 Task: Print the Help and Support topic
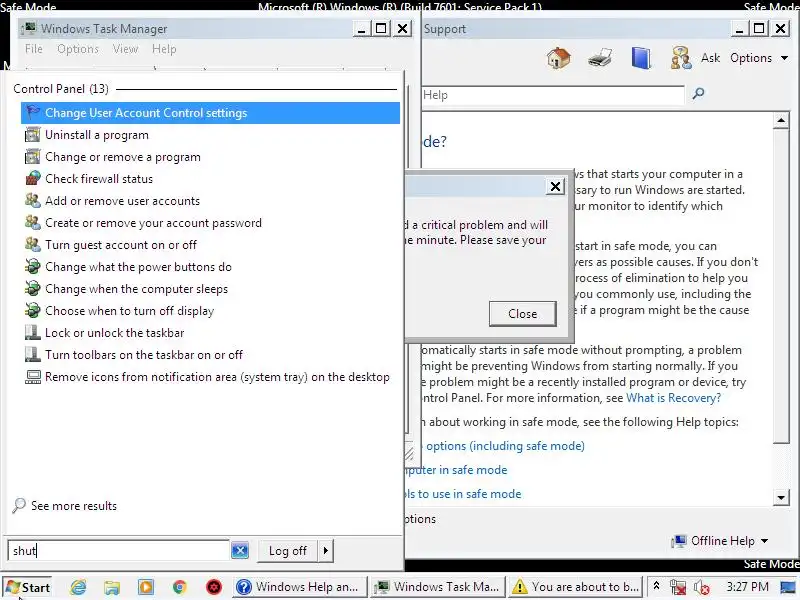point(600,58)
